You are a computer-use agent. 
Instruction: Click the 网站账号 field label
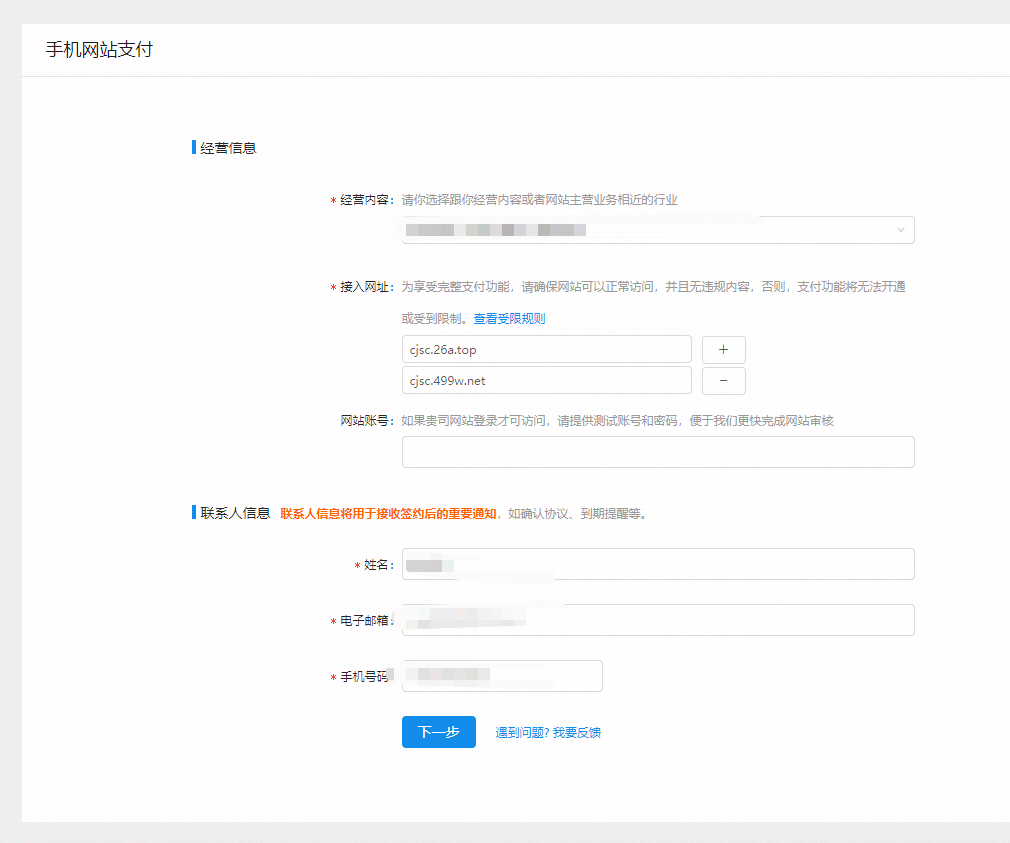[366, 421]
